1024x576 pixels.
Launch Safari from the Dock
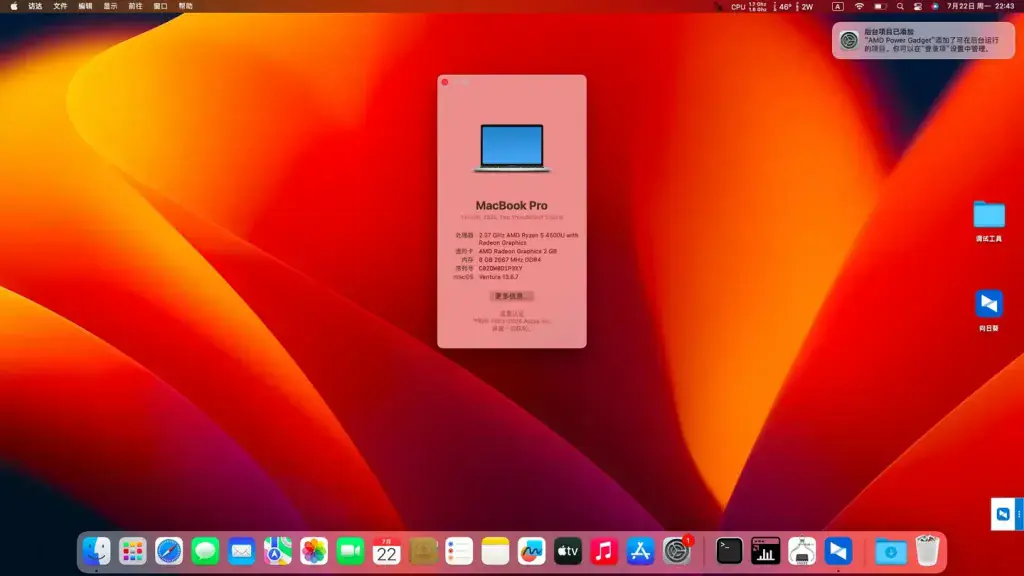click(x=169, y=552)
